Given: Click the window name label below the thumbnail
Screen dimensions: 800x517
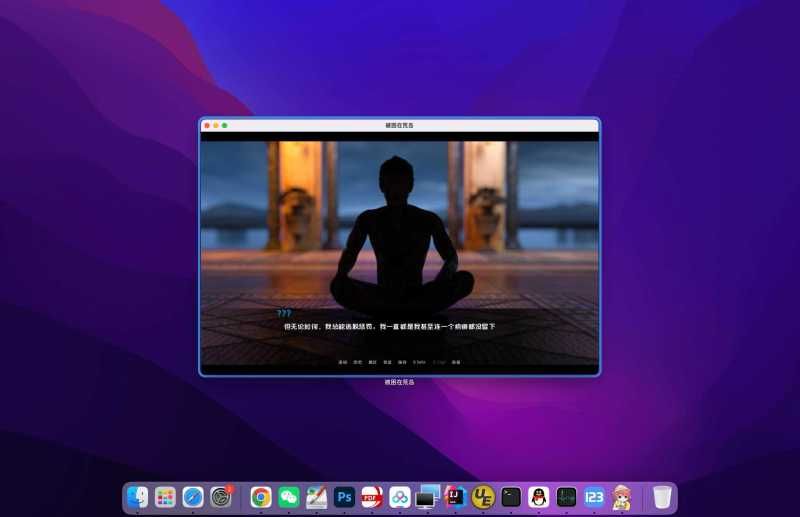Looking at the screenshot, I should [x=399, y=382].
